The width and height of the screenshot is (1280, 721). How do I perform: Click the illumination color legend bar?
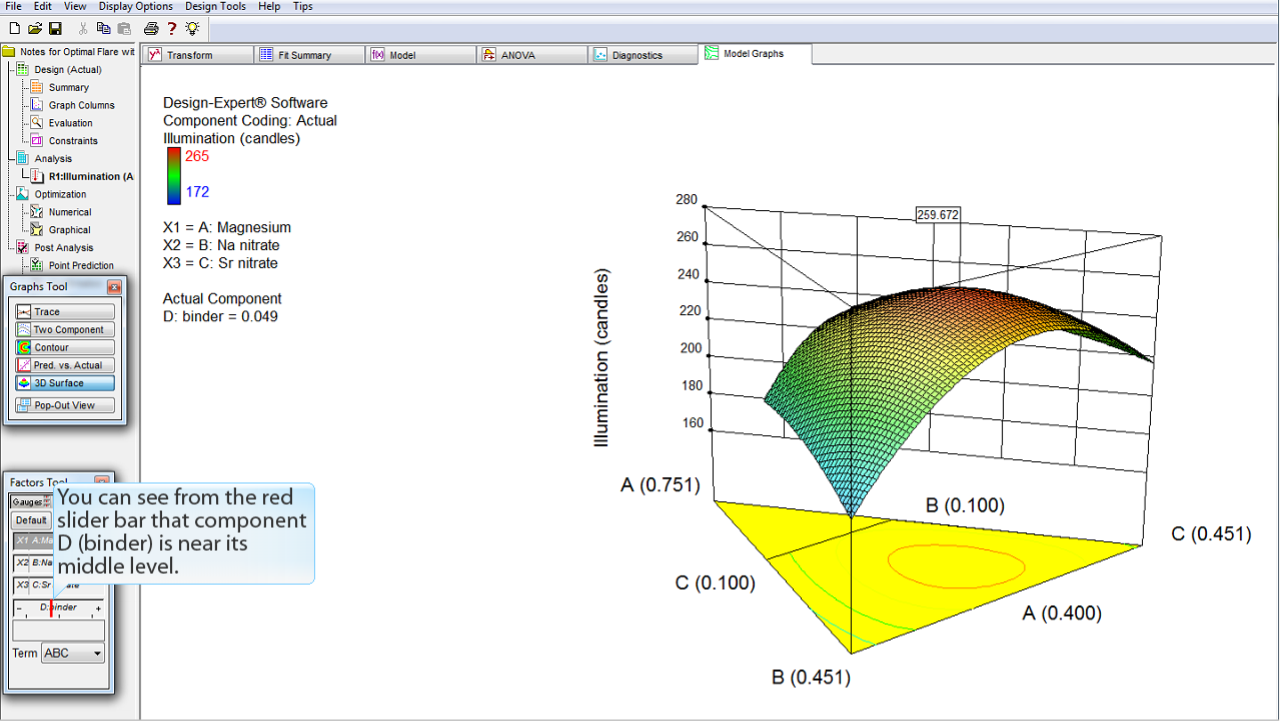174,174
